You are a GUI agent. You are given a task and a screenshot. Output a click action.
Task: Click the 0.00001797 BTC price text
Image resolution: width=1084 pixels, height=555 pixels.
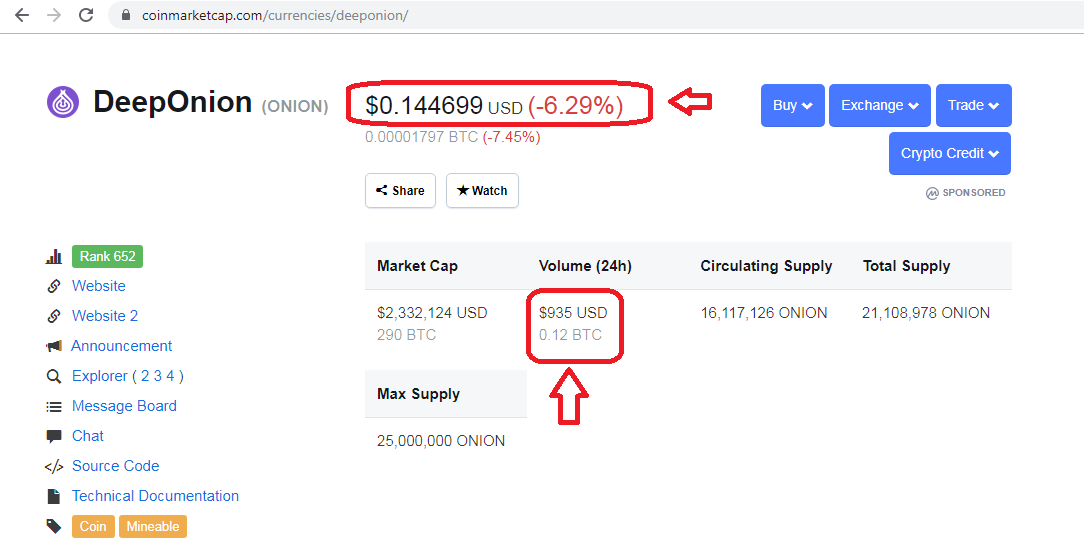[421, 137]
